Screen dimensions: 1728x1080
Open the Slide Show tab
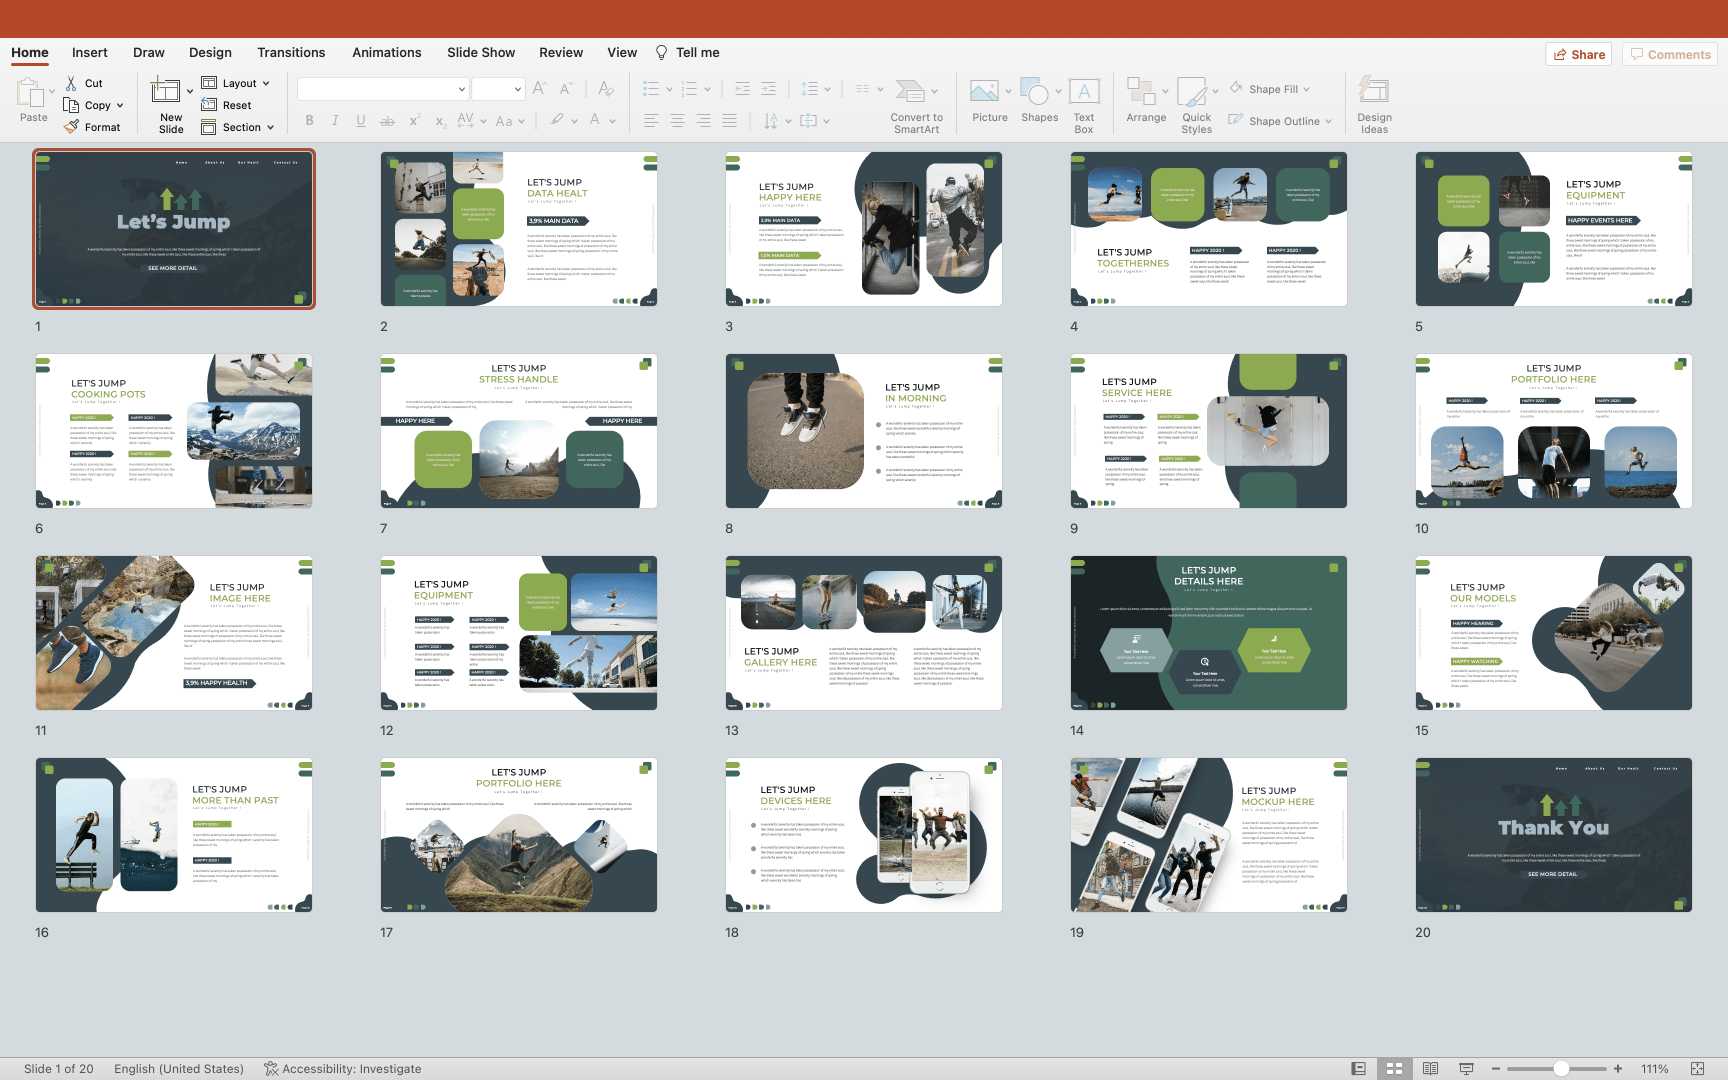pyautogui.click(x=480, y=53)
